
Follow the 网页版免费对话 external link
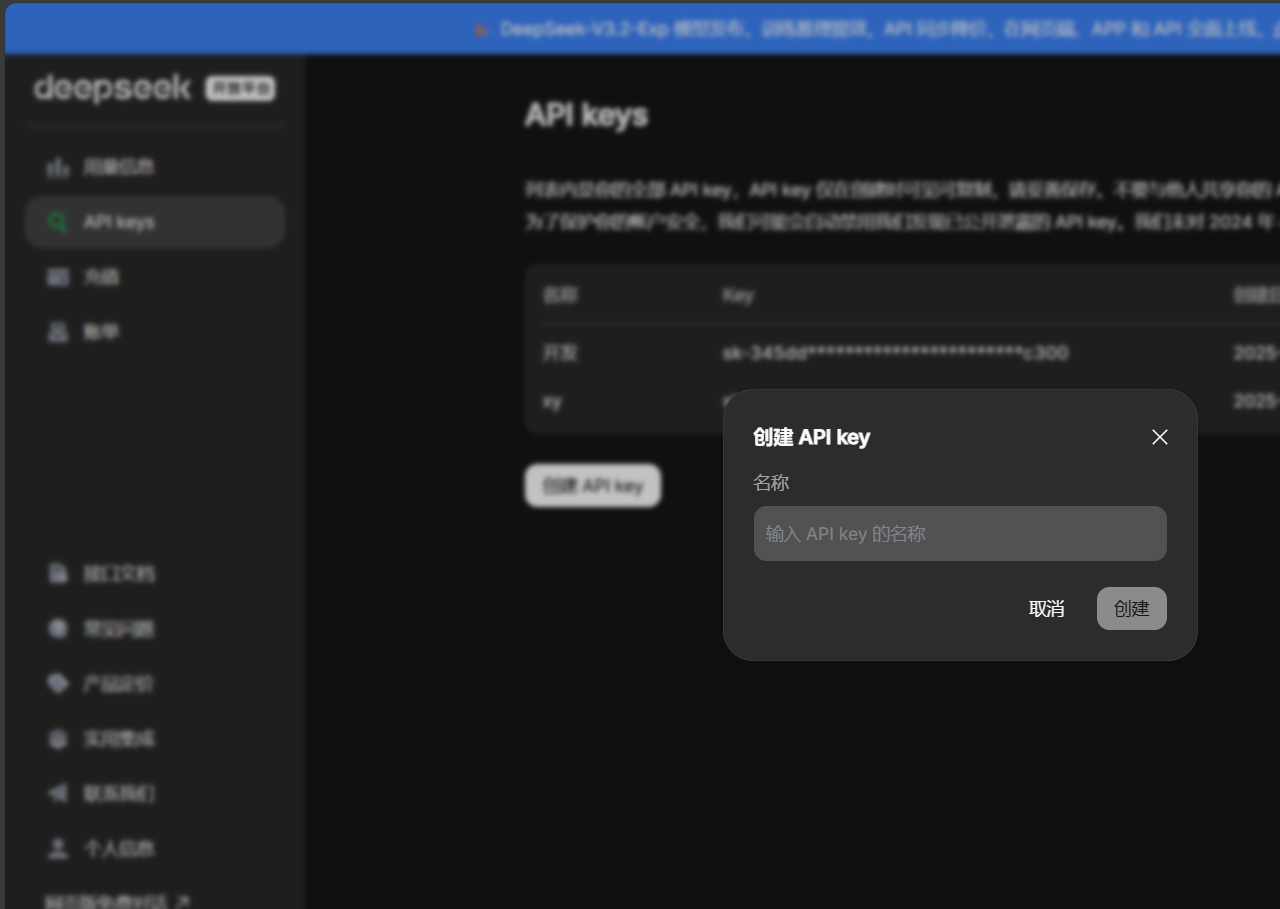click(x=117, y=901)
